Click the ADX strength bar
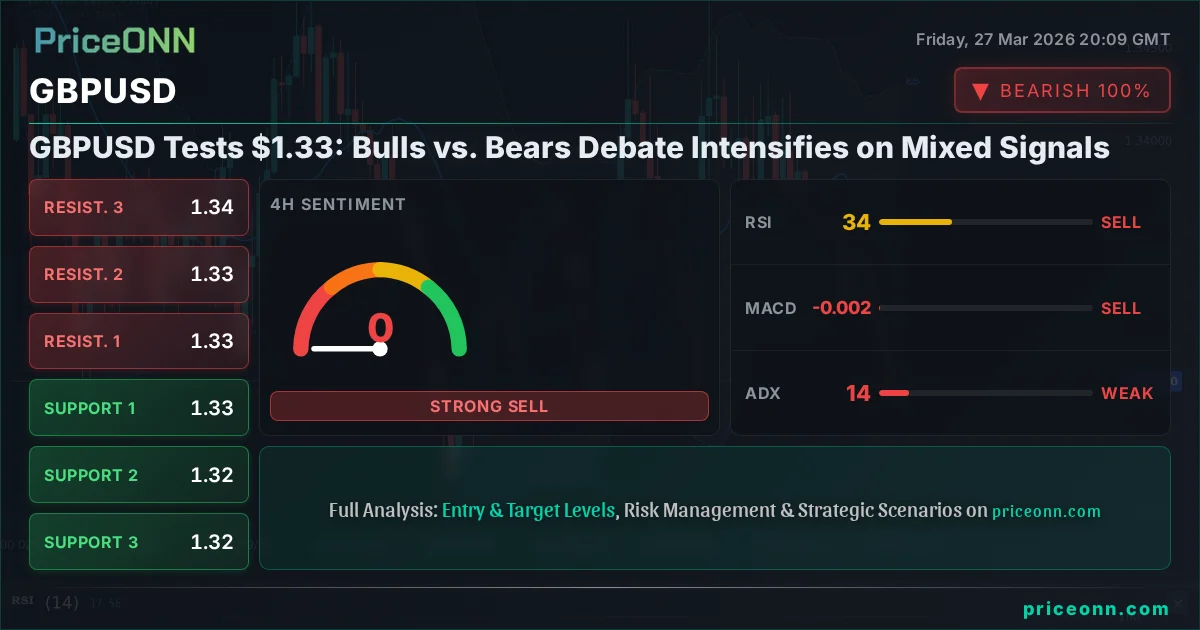 [985, 393]
